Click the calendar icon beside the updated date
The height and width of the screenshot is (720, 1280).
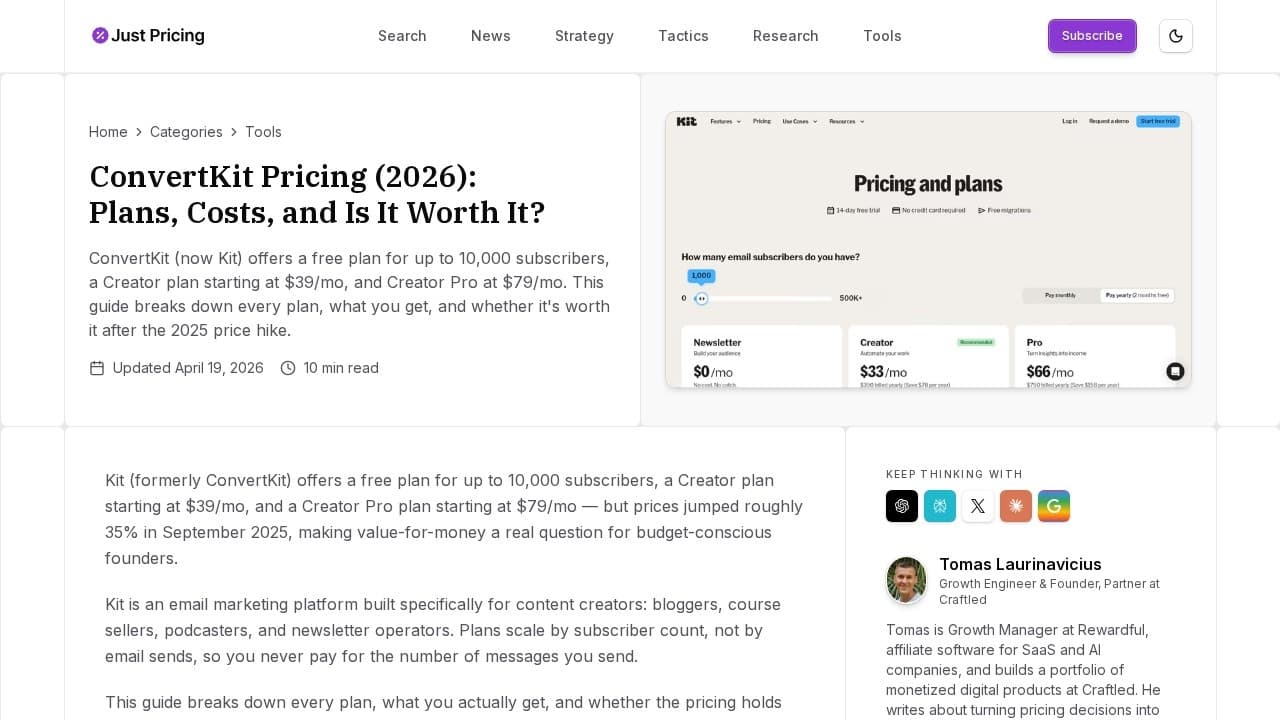pos(97,368)
